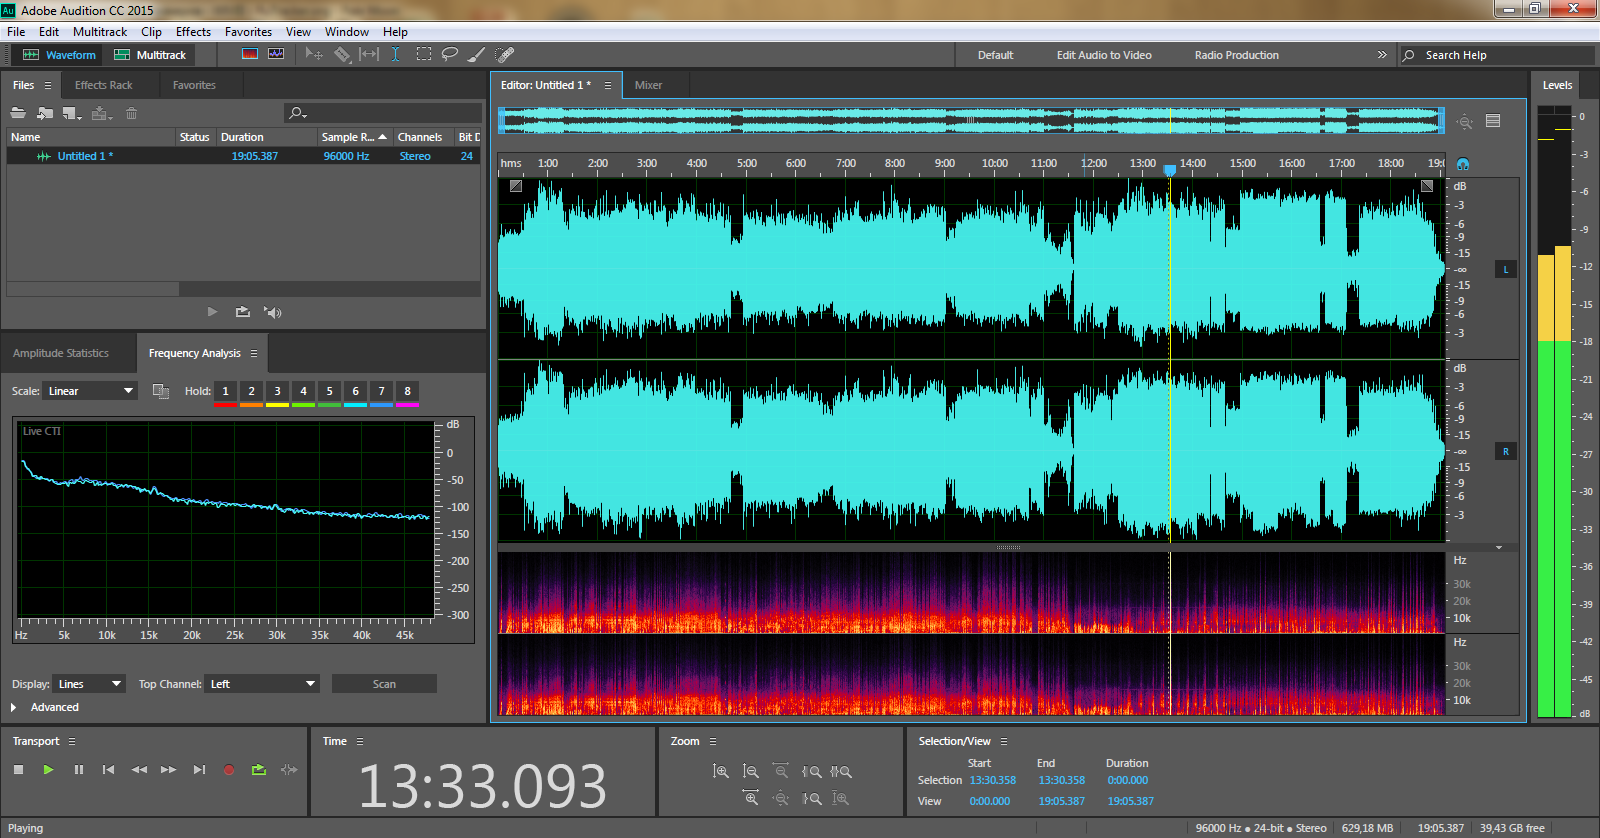Click Import File icon in Files panel
This screenshot has height=838, width=1600.
(x=45, y=113)
